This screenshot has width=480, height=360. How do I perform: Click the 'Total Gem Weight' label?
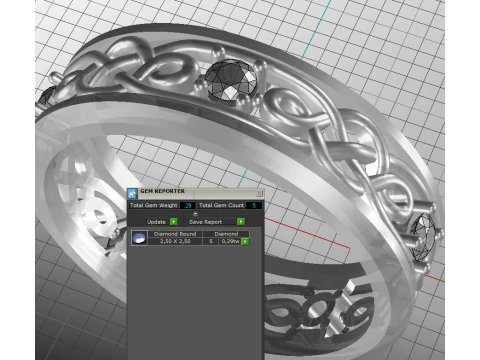[154, 205]
